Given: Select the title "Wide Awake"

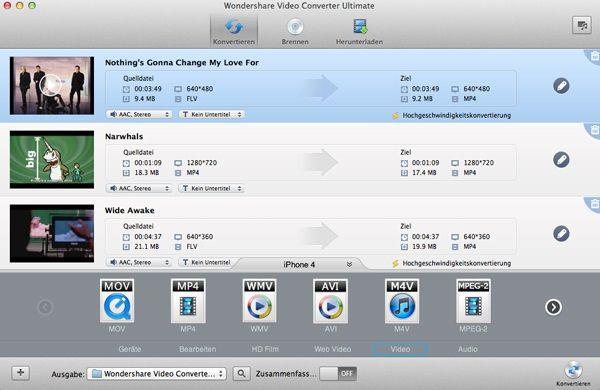Looking at the screenshot, I should (x=130, y=210).
